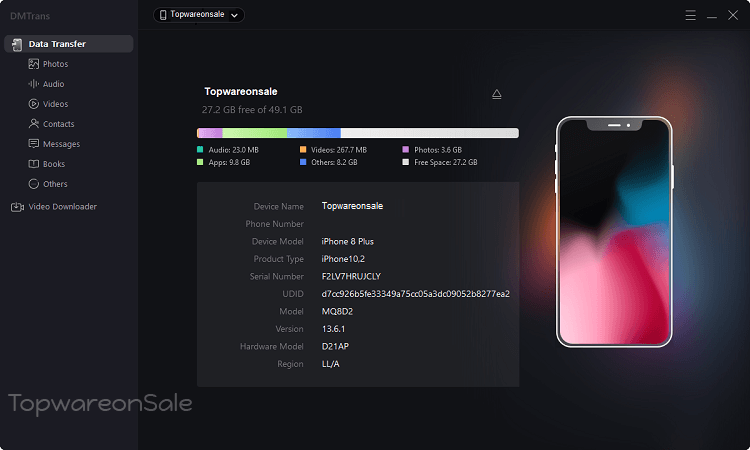
Task: Click the iPhone preview image
Action: (x=614, y=232)
